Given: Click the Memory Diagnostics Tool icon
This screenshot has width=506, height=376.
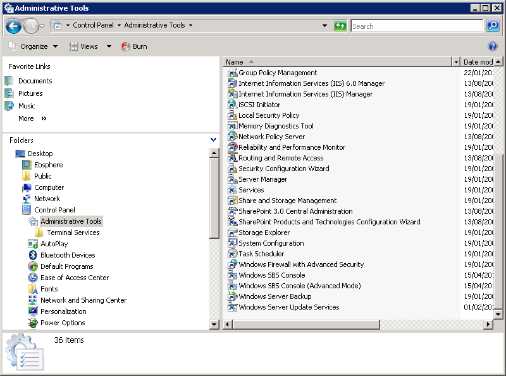Looking at the screenshot, I should [x=232, y=126].
